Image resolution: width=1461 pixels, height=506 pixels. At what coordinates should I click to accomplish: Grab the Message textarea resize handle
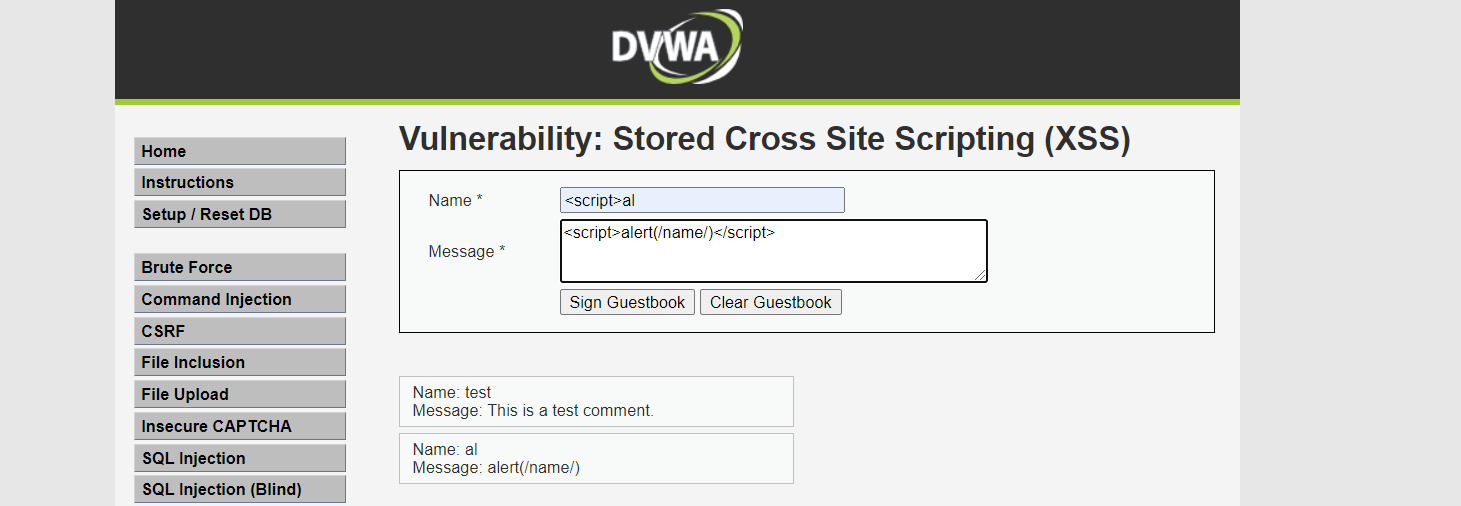click(x=981, y=276)
